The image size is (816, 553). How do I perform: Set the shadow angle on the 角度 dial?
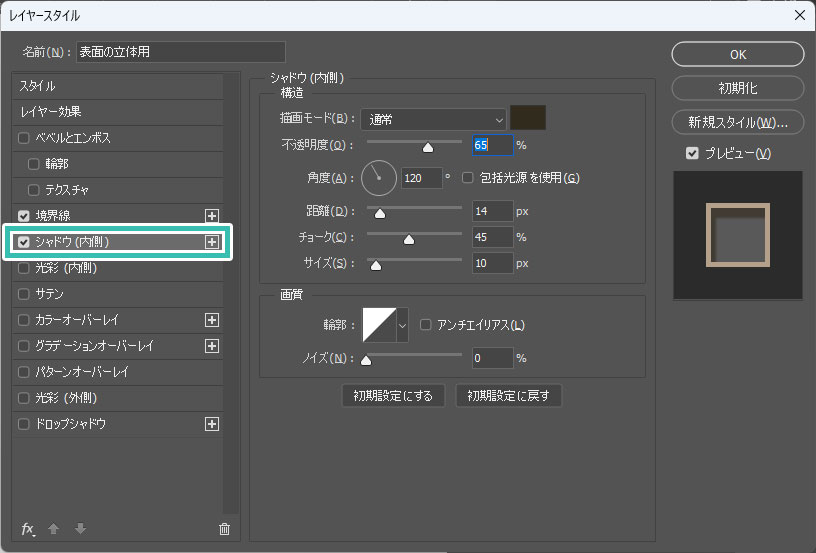coord(379,178)
